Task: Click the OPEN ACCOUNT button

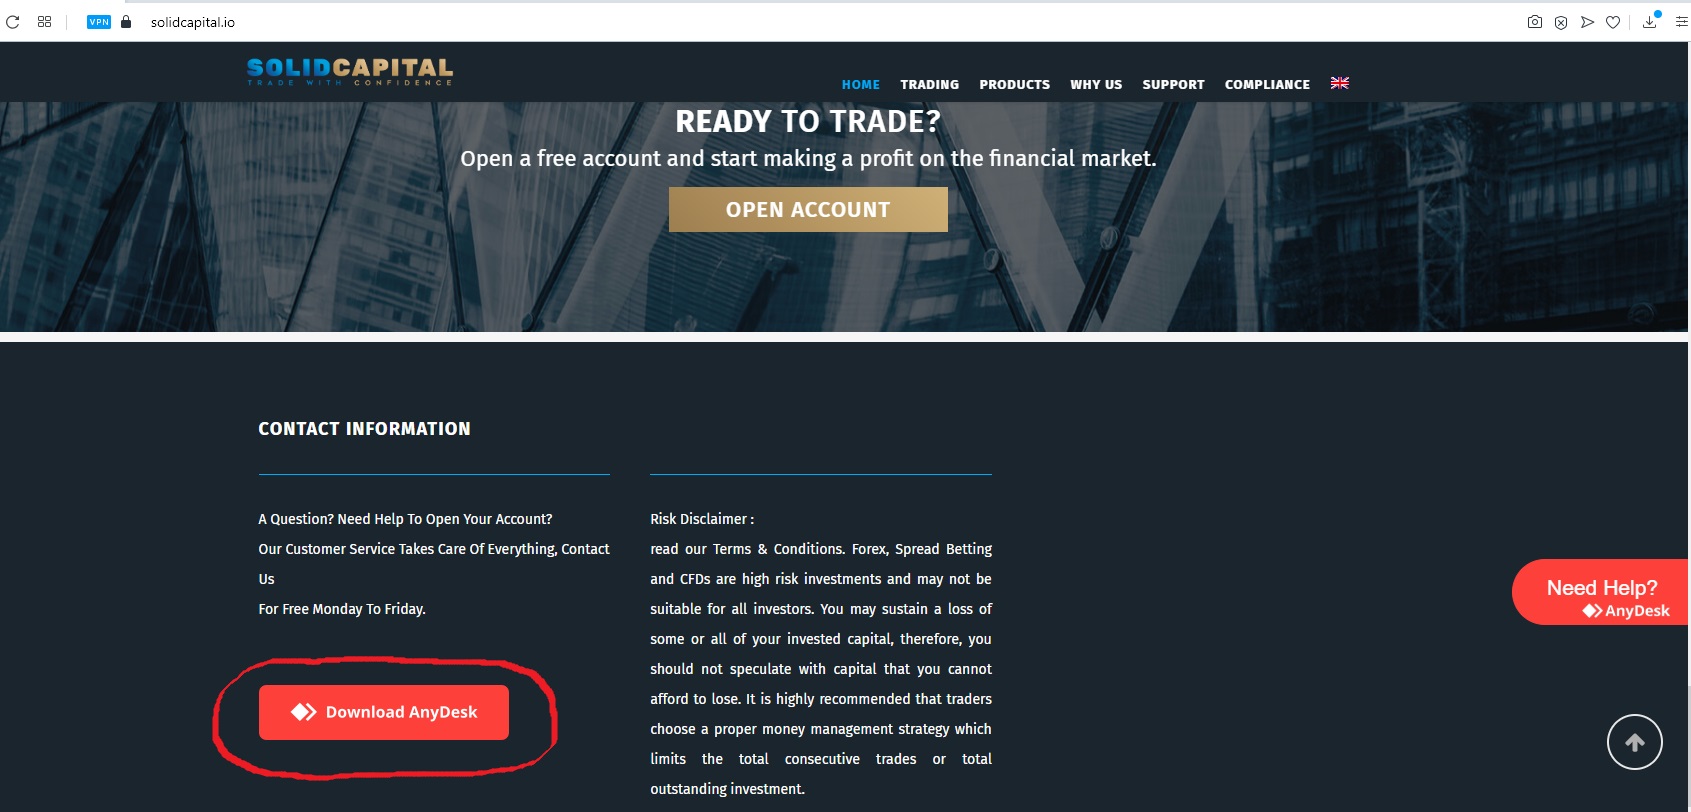Action: coord(808,209)
